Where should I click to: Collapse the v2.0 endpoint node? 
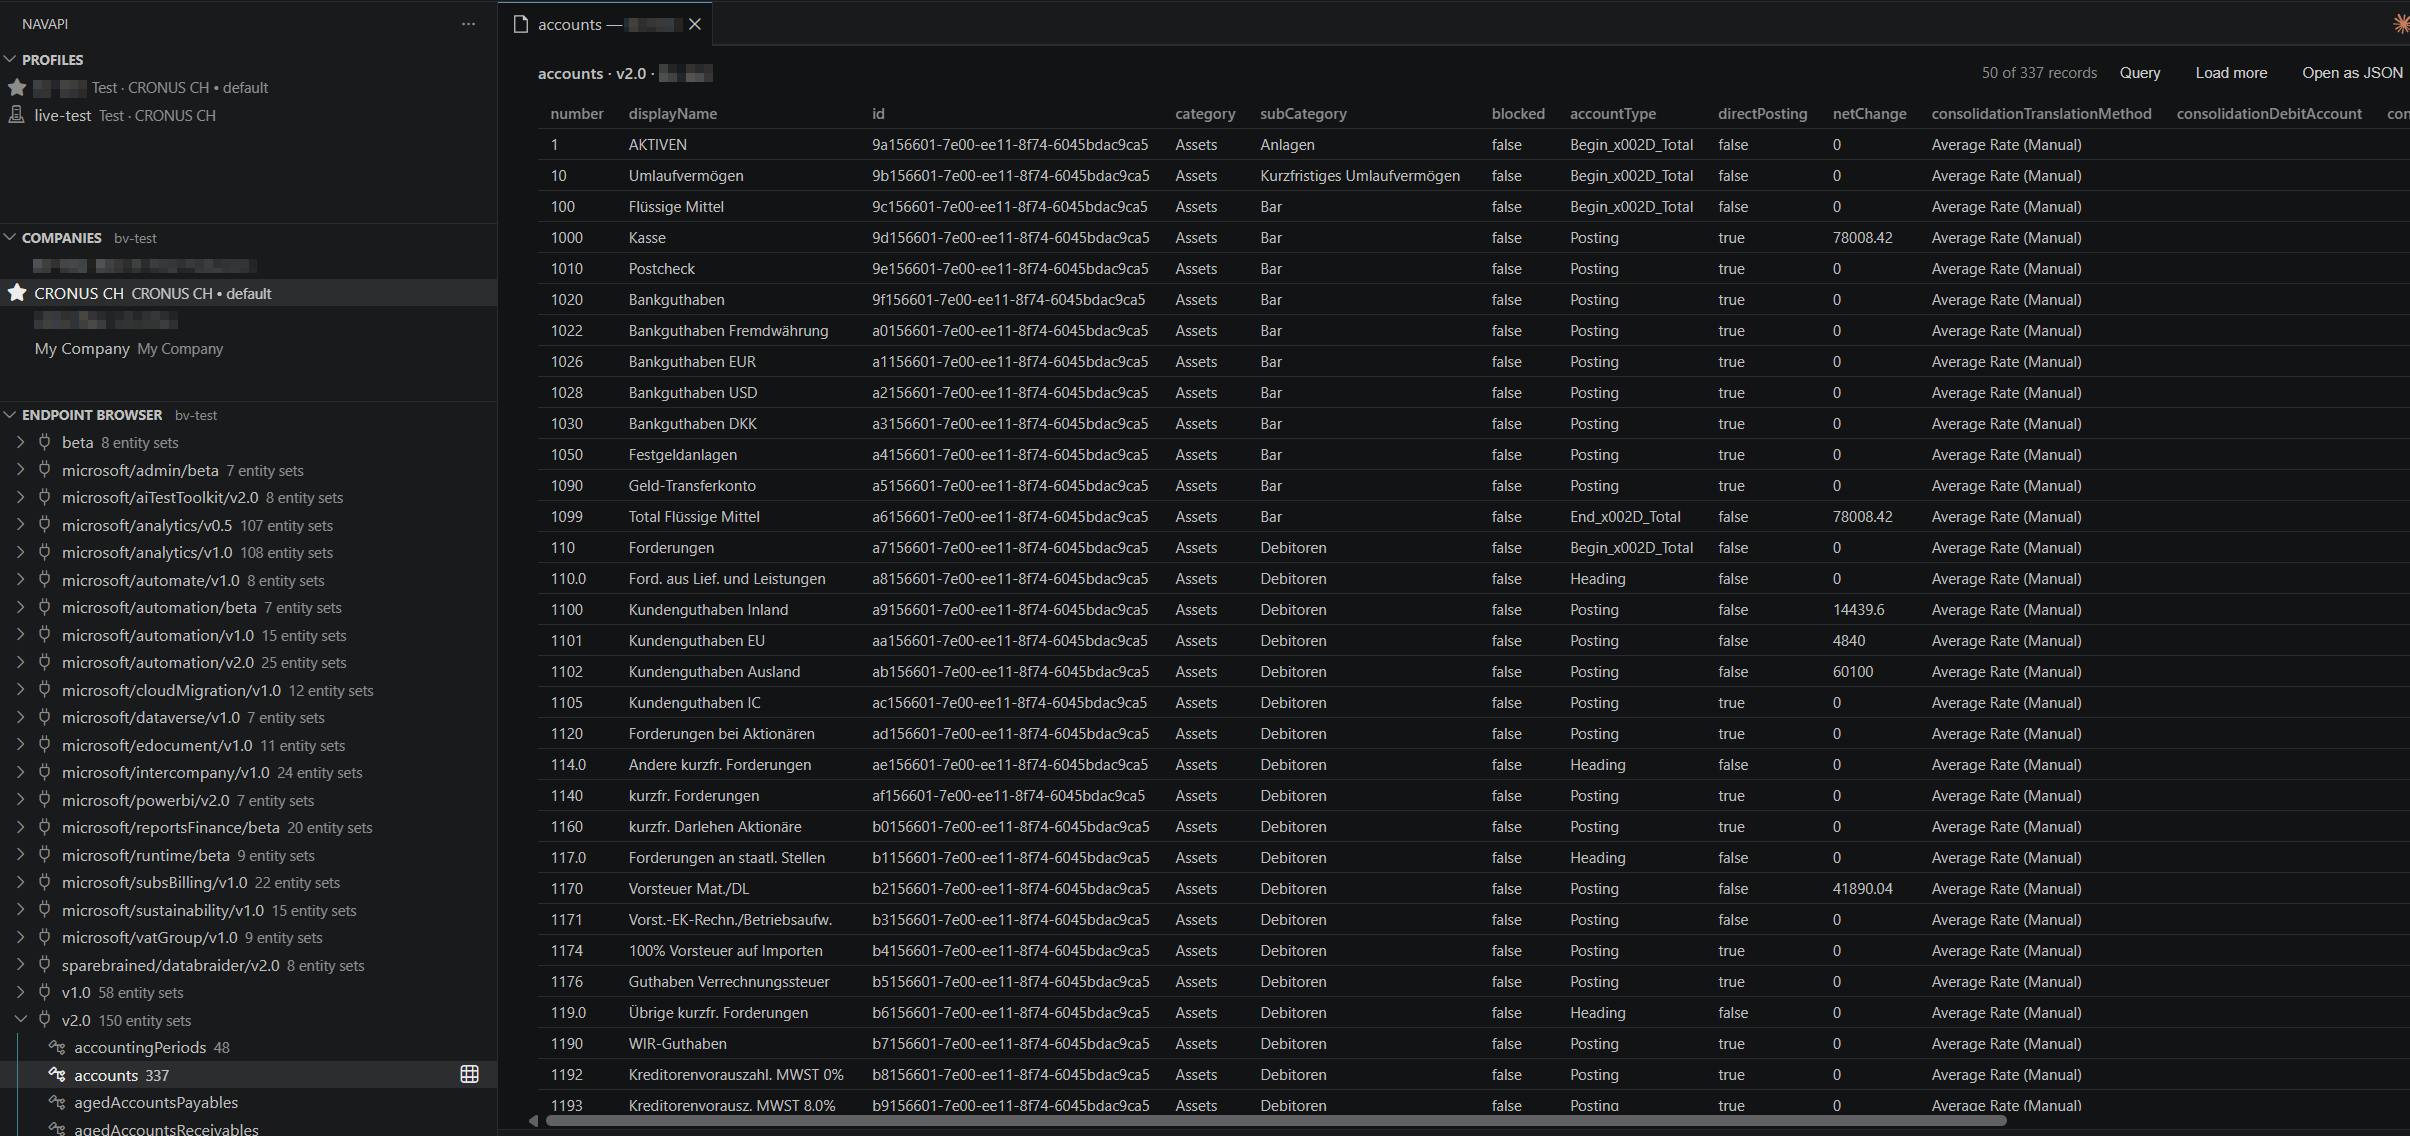(x=20, y=1020)
